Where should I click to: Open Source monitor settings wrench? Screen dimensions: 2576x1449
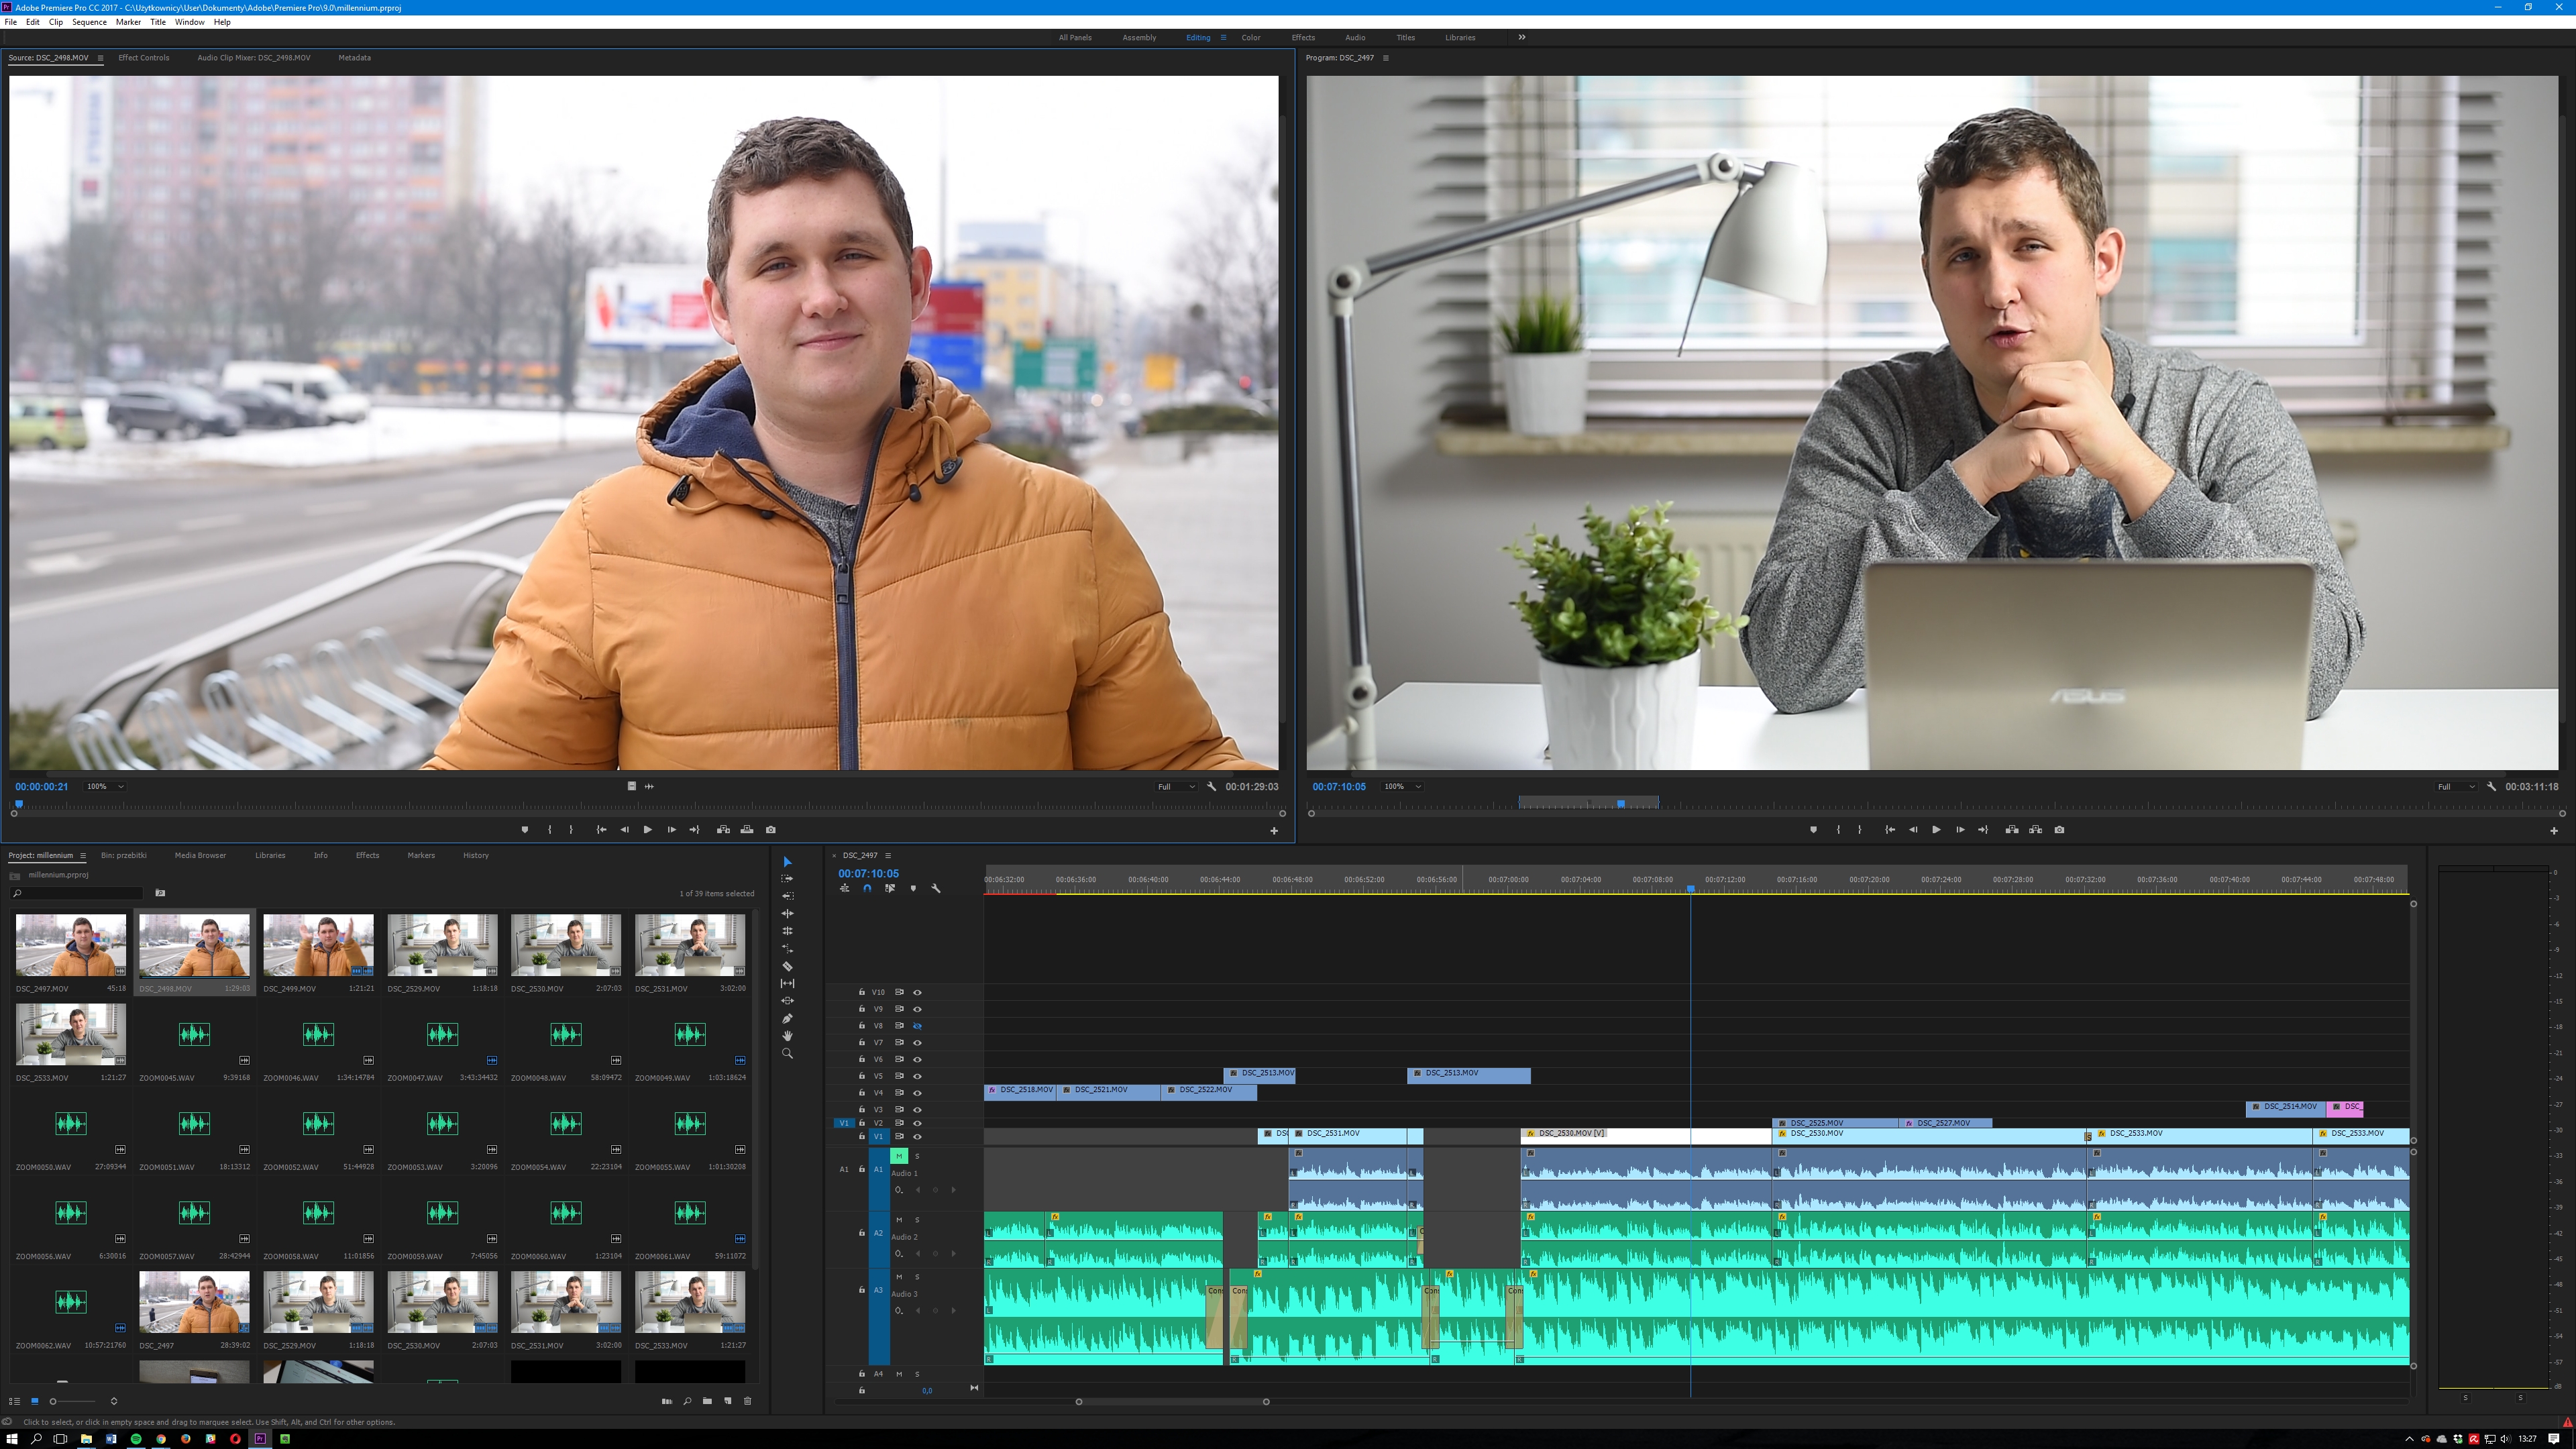tap(1211, 786)
